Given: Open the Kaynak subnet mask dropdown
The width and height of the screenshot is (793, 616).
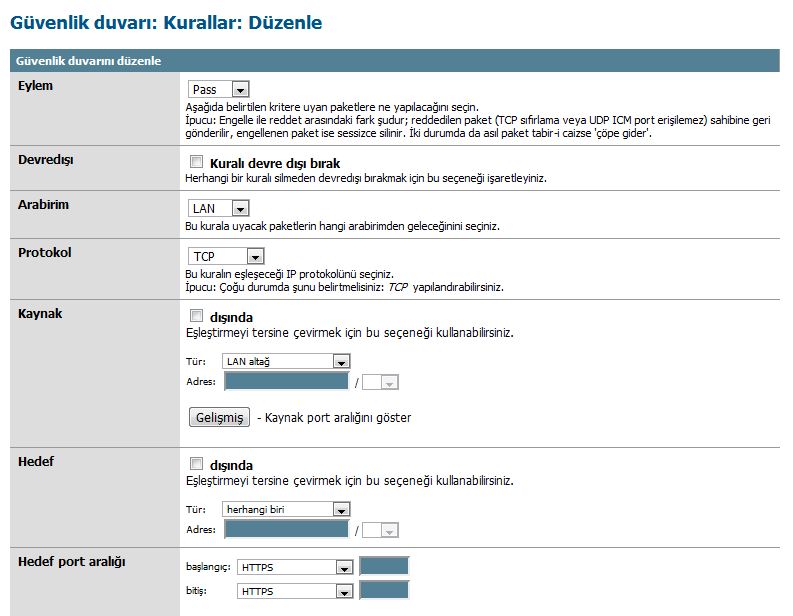Looking at the screenshot, I should 380,382.
